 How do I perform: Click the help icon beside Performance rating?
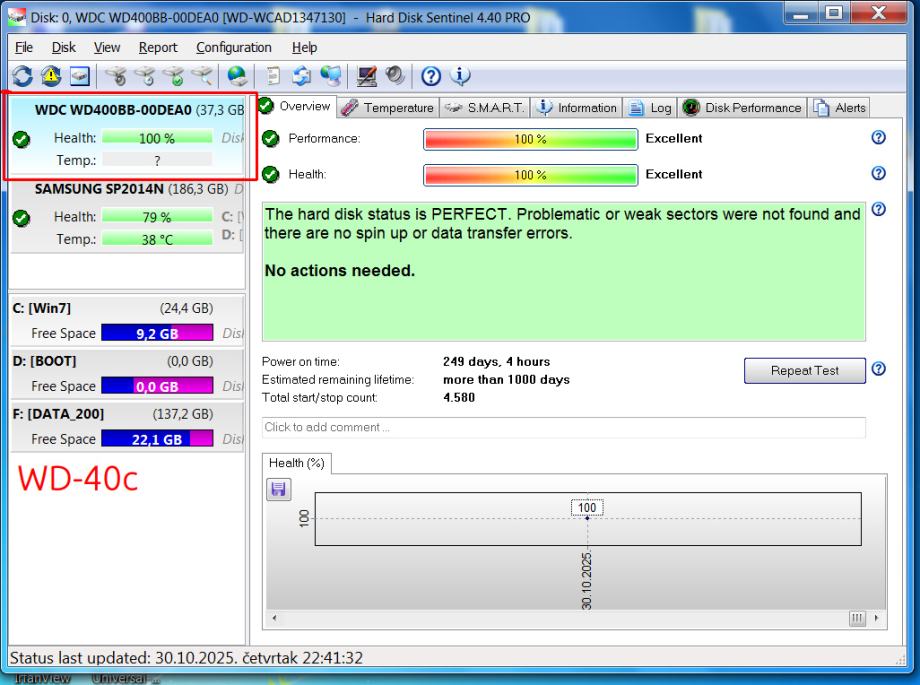point(878,137)
